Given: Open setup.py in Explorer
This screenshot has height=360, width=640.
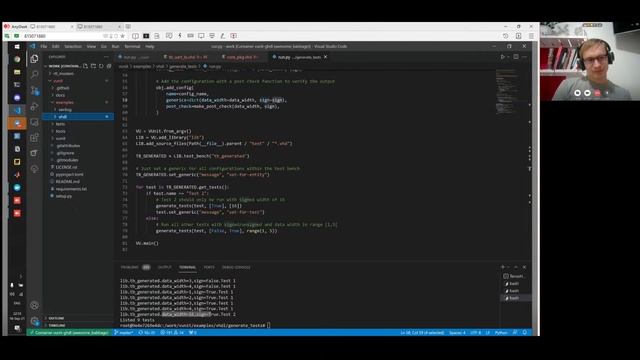Looking at the screenshot, I should point(64,196).
